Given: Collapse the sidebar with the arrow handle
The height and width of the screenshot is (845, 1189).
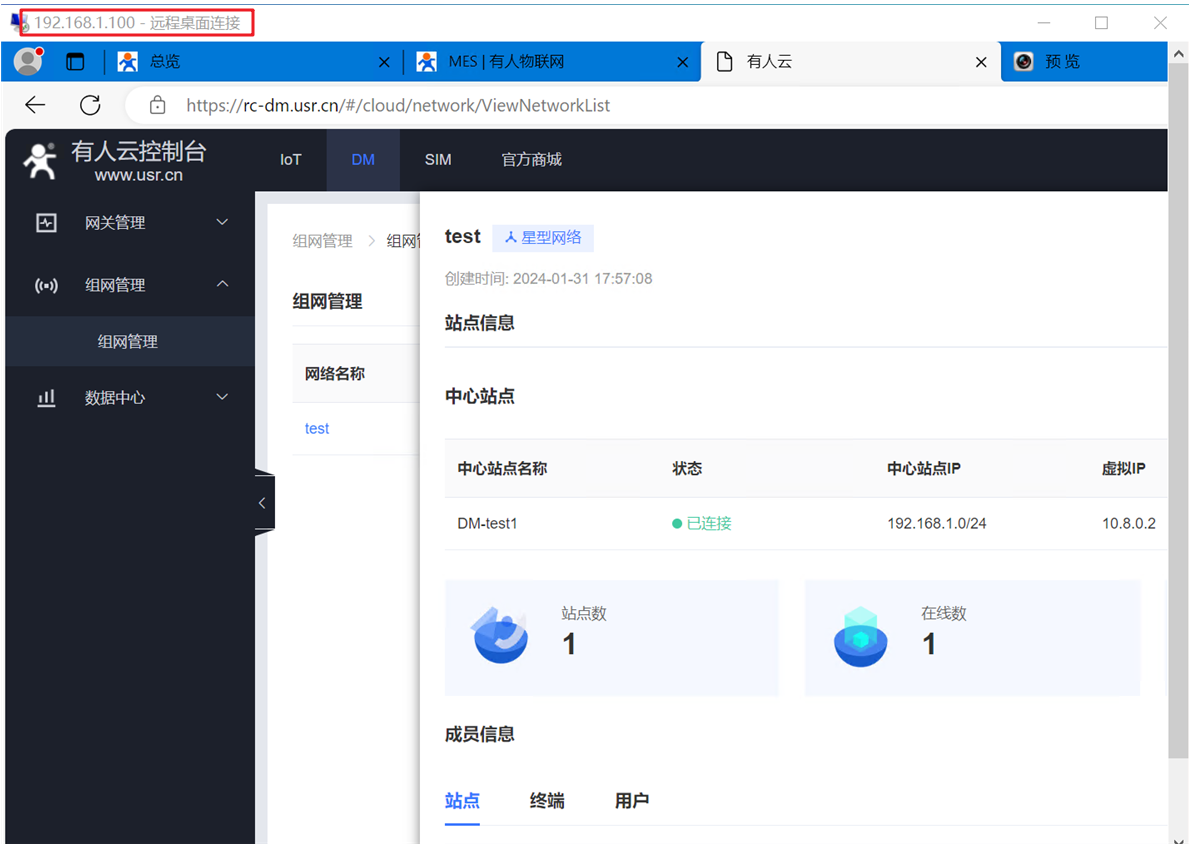Looking at the screenshot, I should tap(263, 503).
